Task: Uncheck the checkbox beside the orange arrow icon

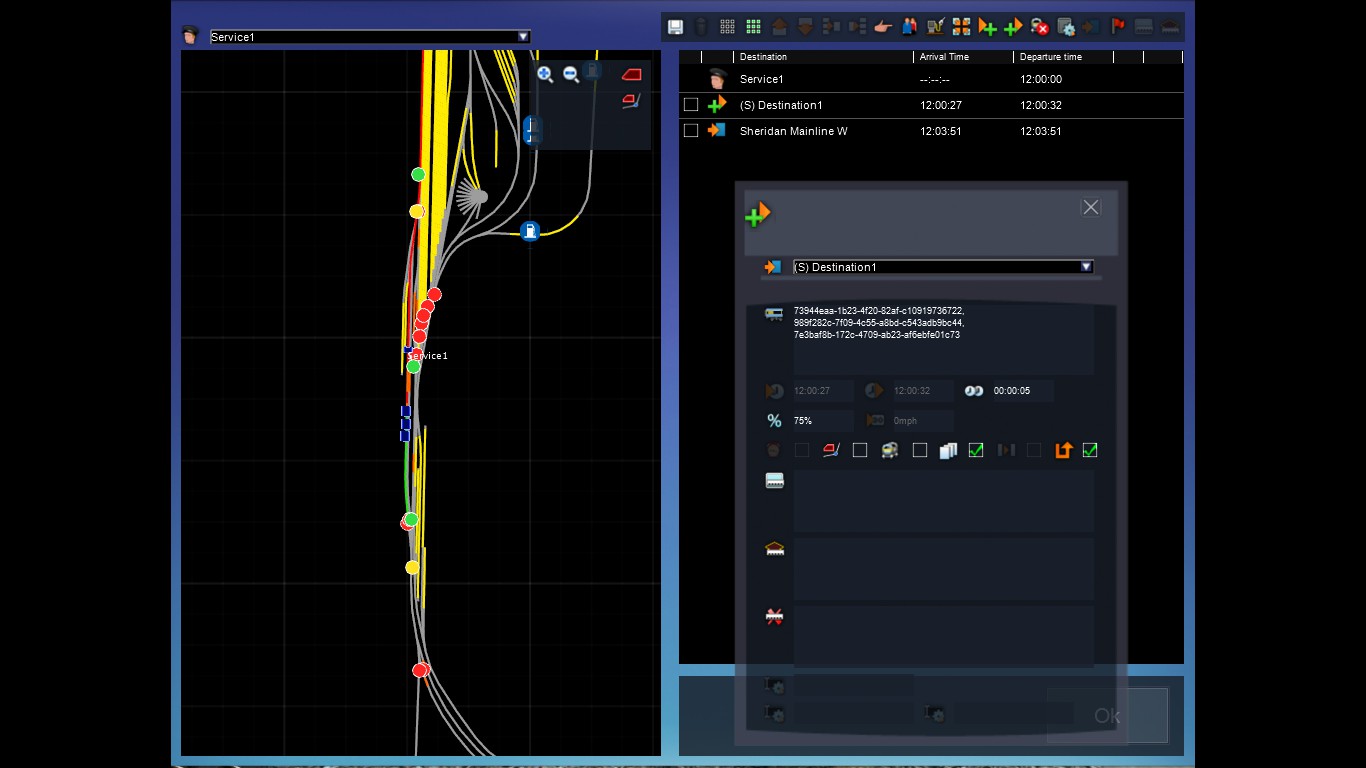Action: click(x=1090, y=451)
